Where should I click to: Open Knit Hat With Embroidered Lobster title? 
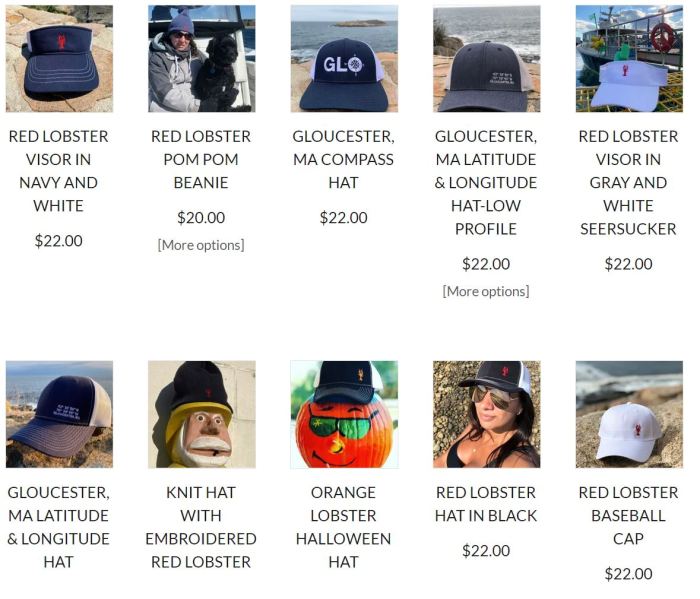click(x=201, y=527)
